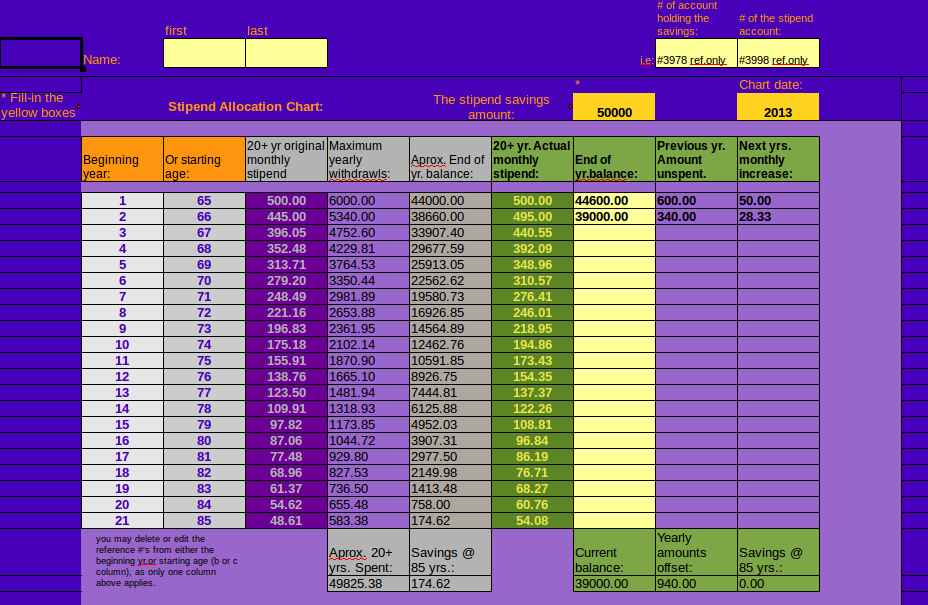Click end of year balance cell 39000.00 in the year 2 row
This screenshot has height=605, width=928.
pos(614,217)
